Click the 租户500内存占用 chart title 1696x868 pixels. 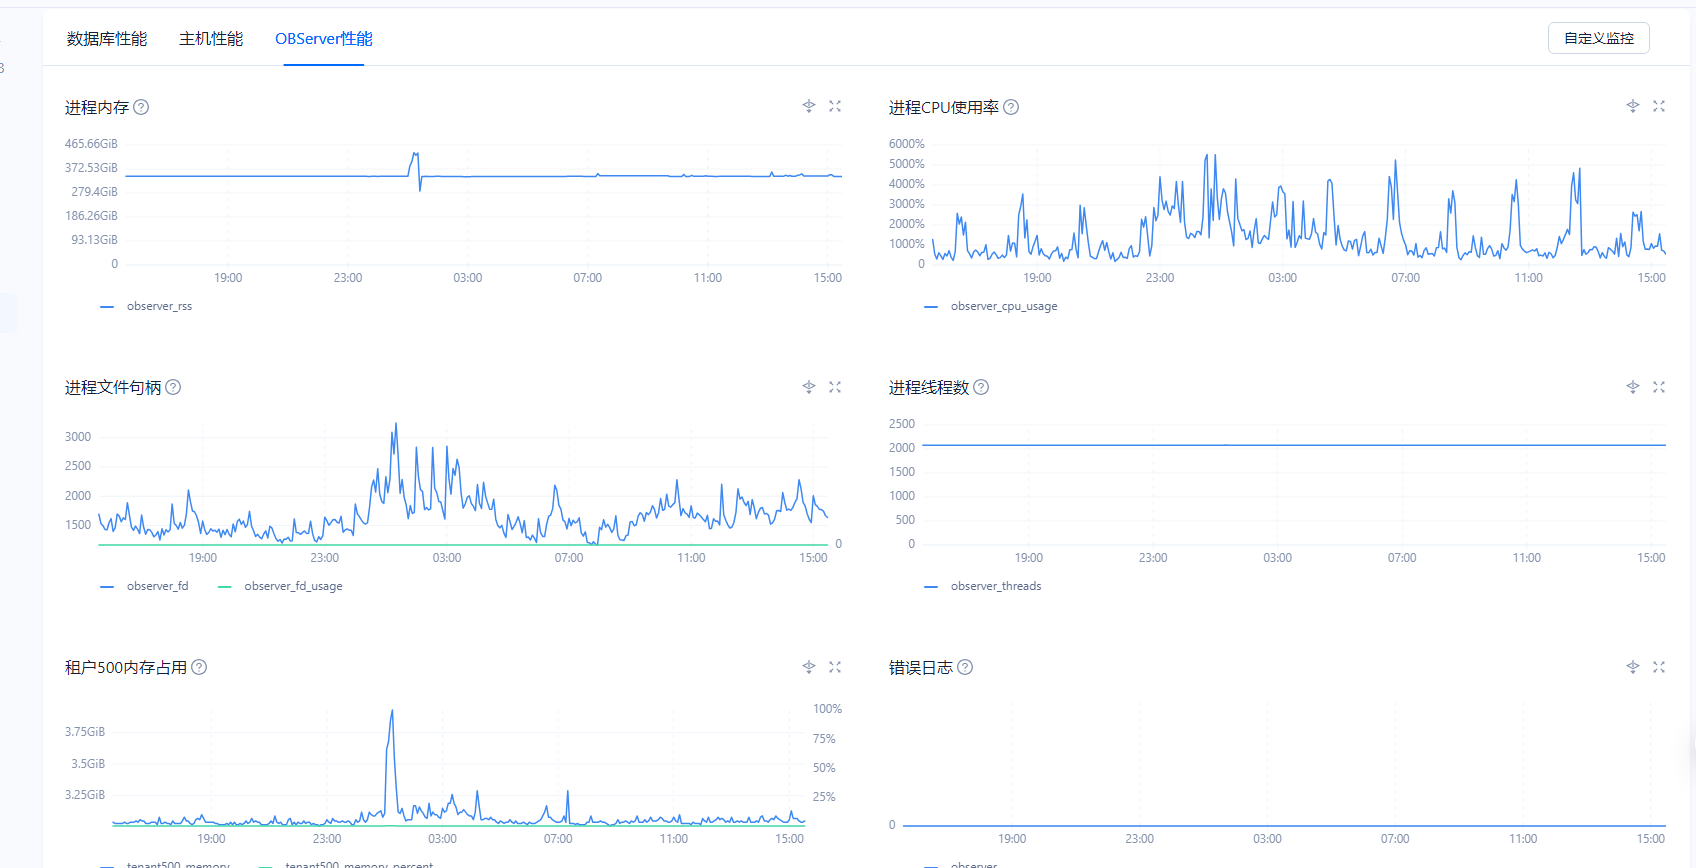tap(126, 667)
